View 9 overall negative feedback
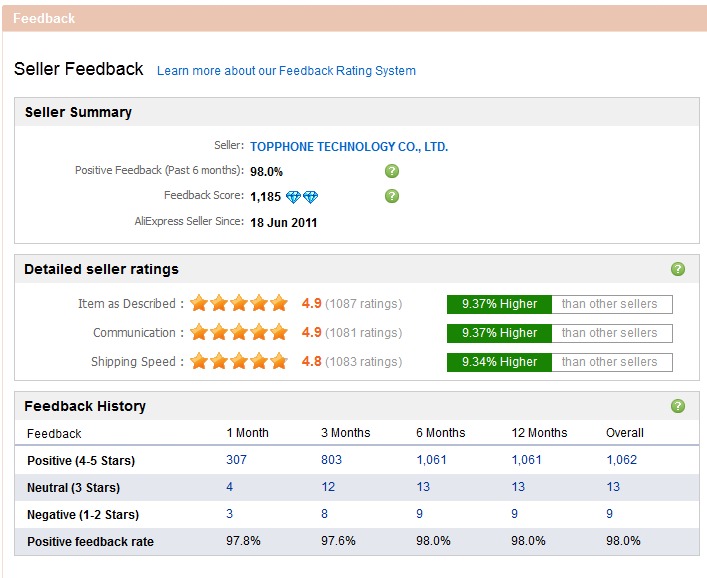 610,514
